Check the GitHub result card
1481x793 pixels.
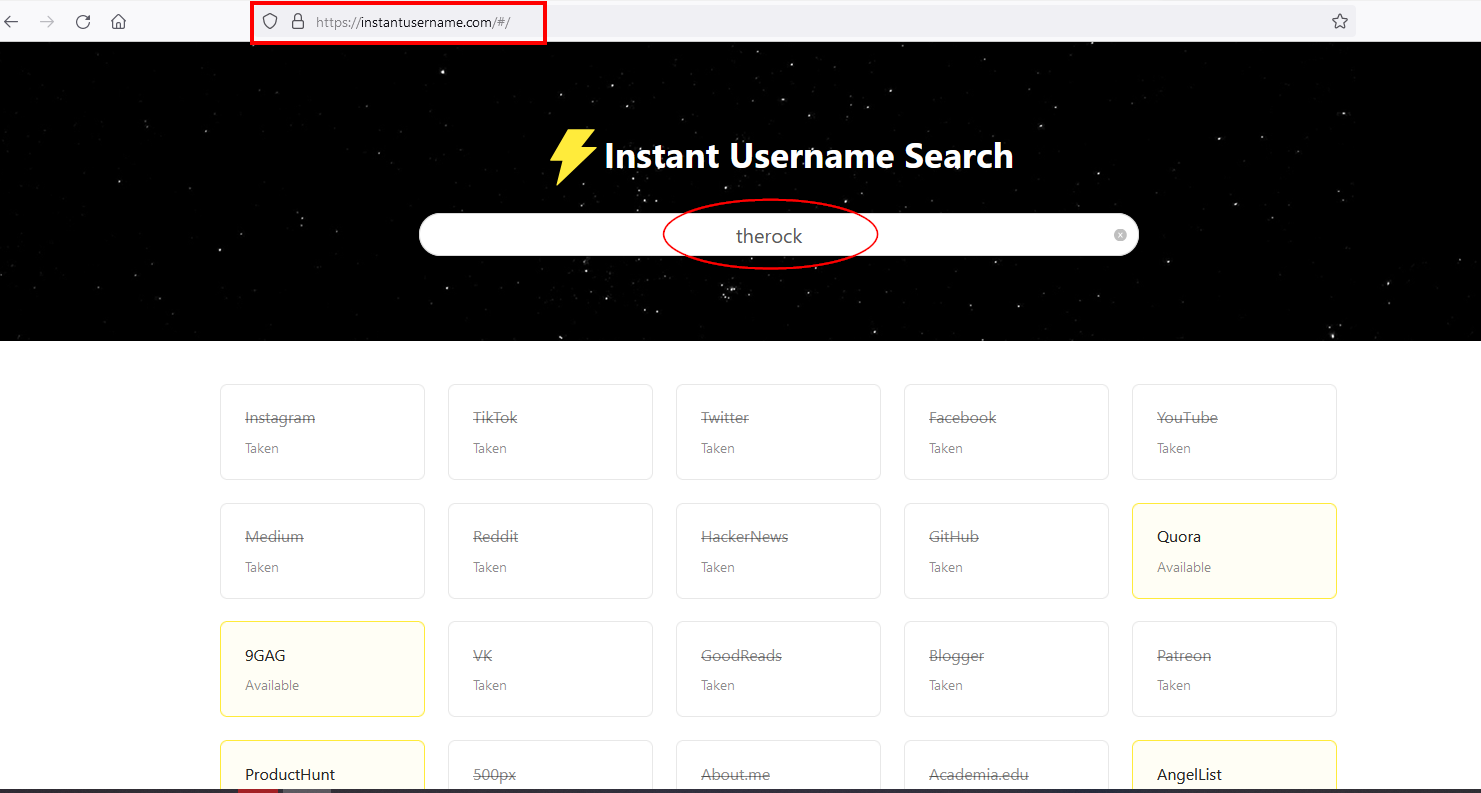[1006, 551]
